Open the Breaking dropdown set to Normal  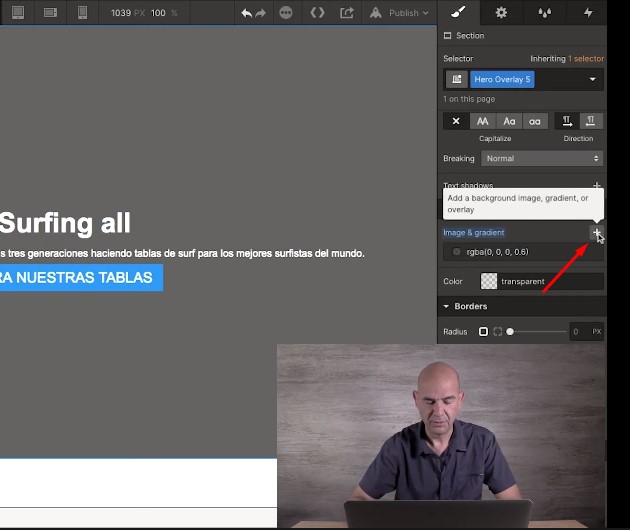pos(541,158)
